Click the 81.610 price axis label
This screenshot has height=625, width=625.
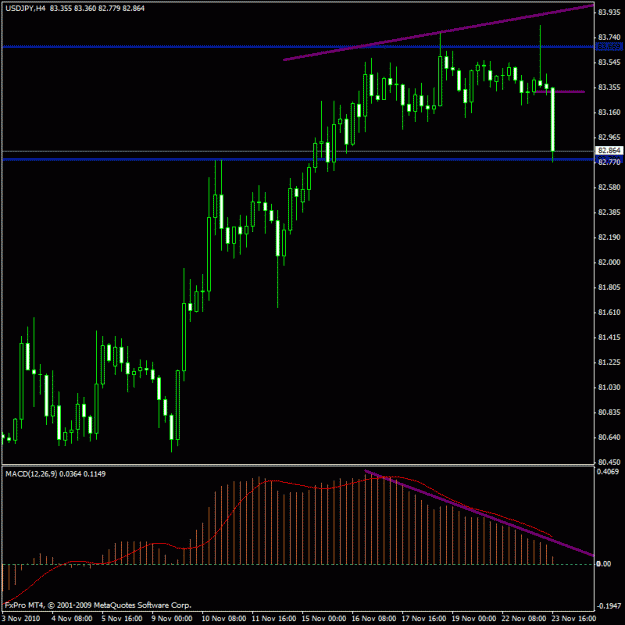tap(609, 312)
